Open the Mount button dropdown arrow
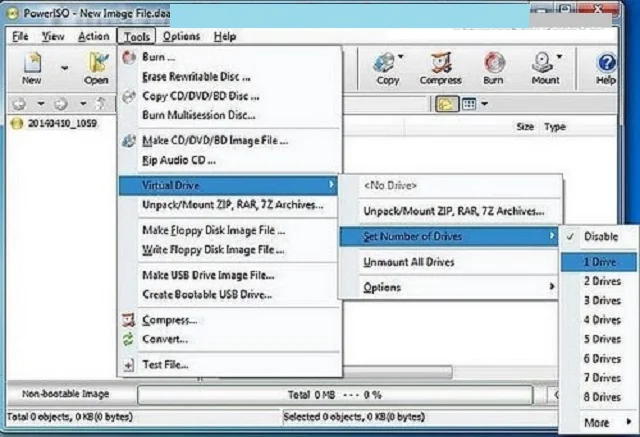 click(559, 57)
